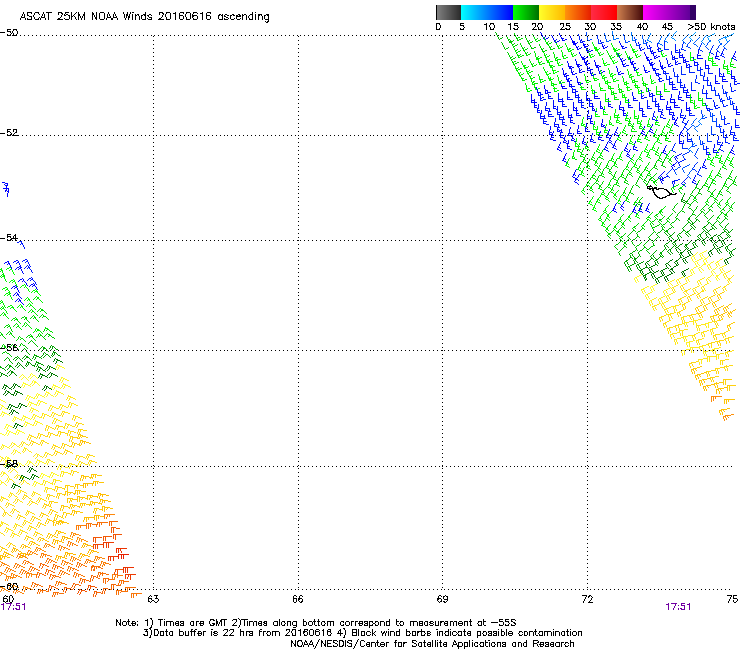This screenshot has height=650, width=740.
Task: Click the cyan 5-10 knots legend segment
Action: click(474, 12)
